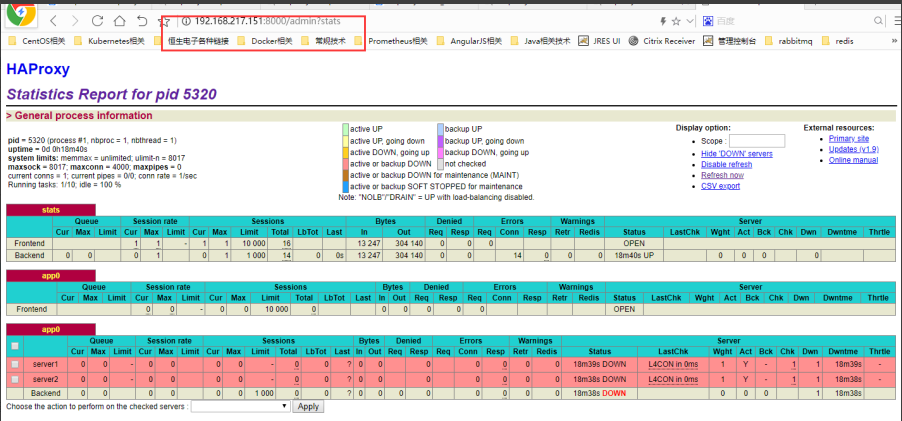Viewport: 902px width, 421px height.
Task: Open the 管理控制台 bookmark
Action: point(730,41)
